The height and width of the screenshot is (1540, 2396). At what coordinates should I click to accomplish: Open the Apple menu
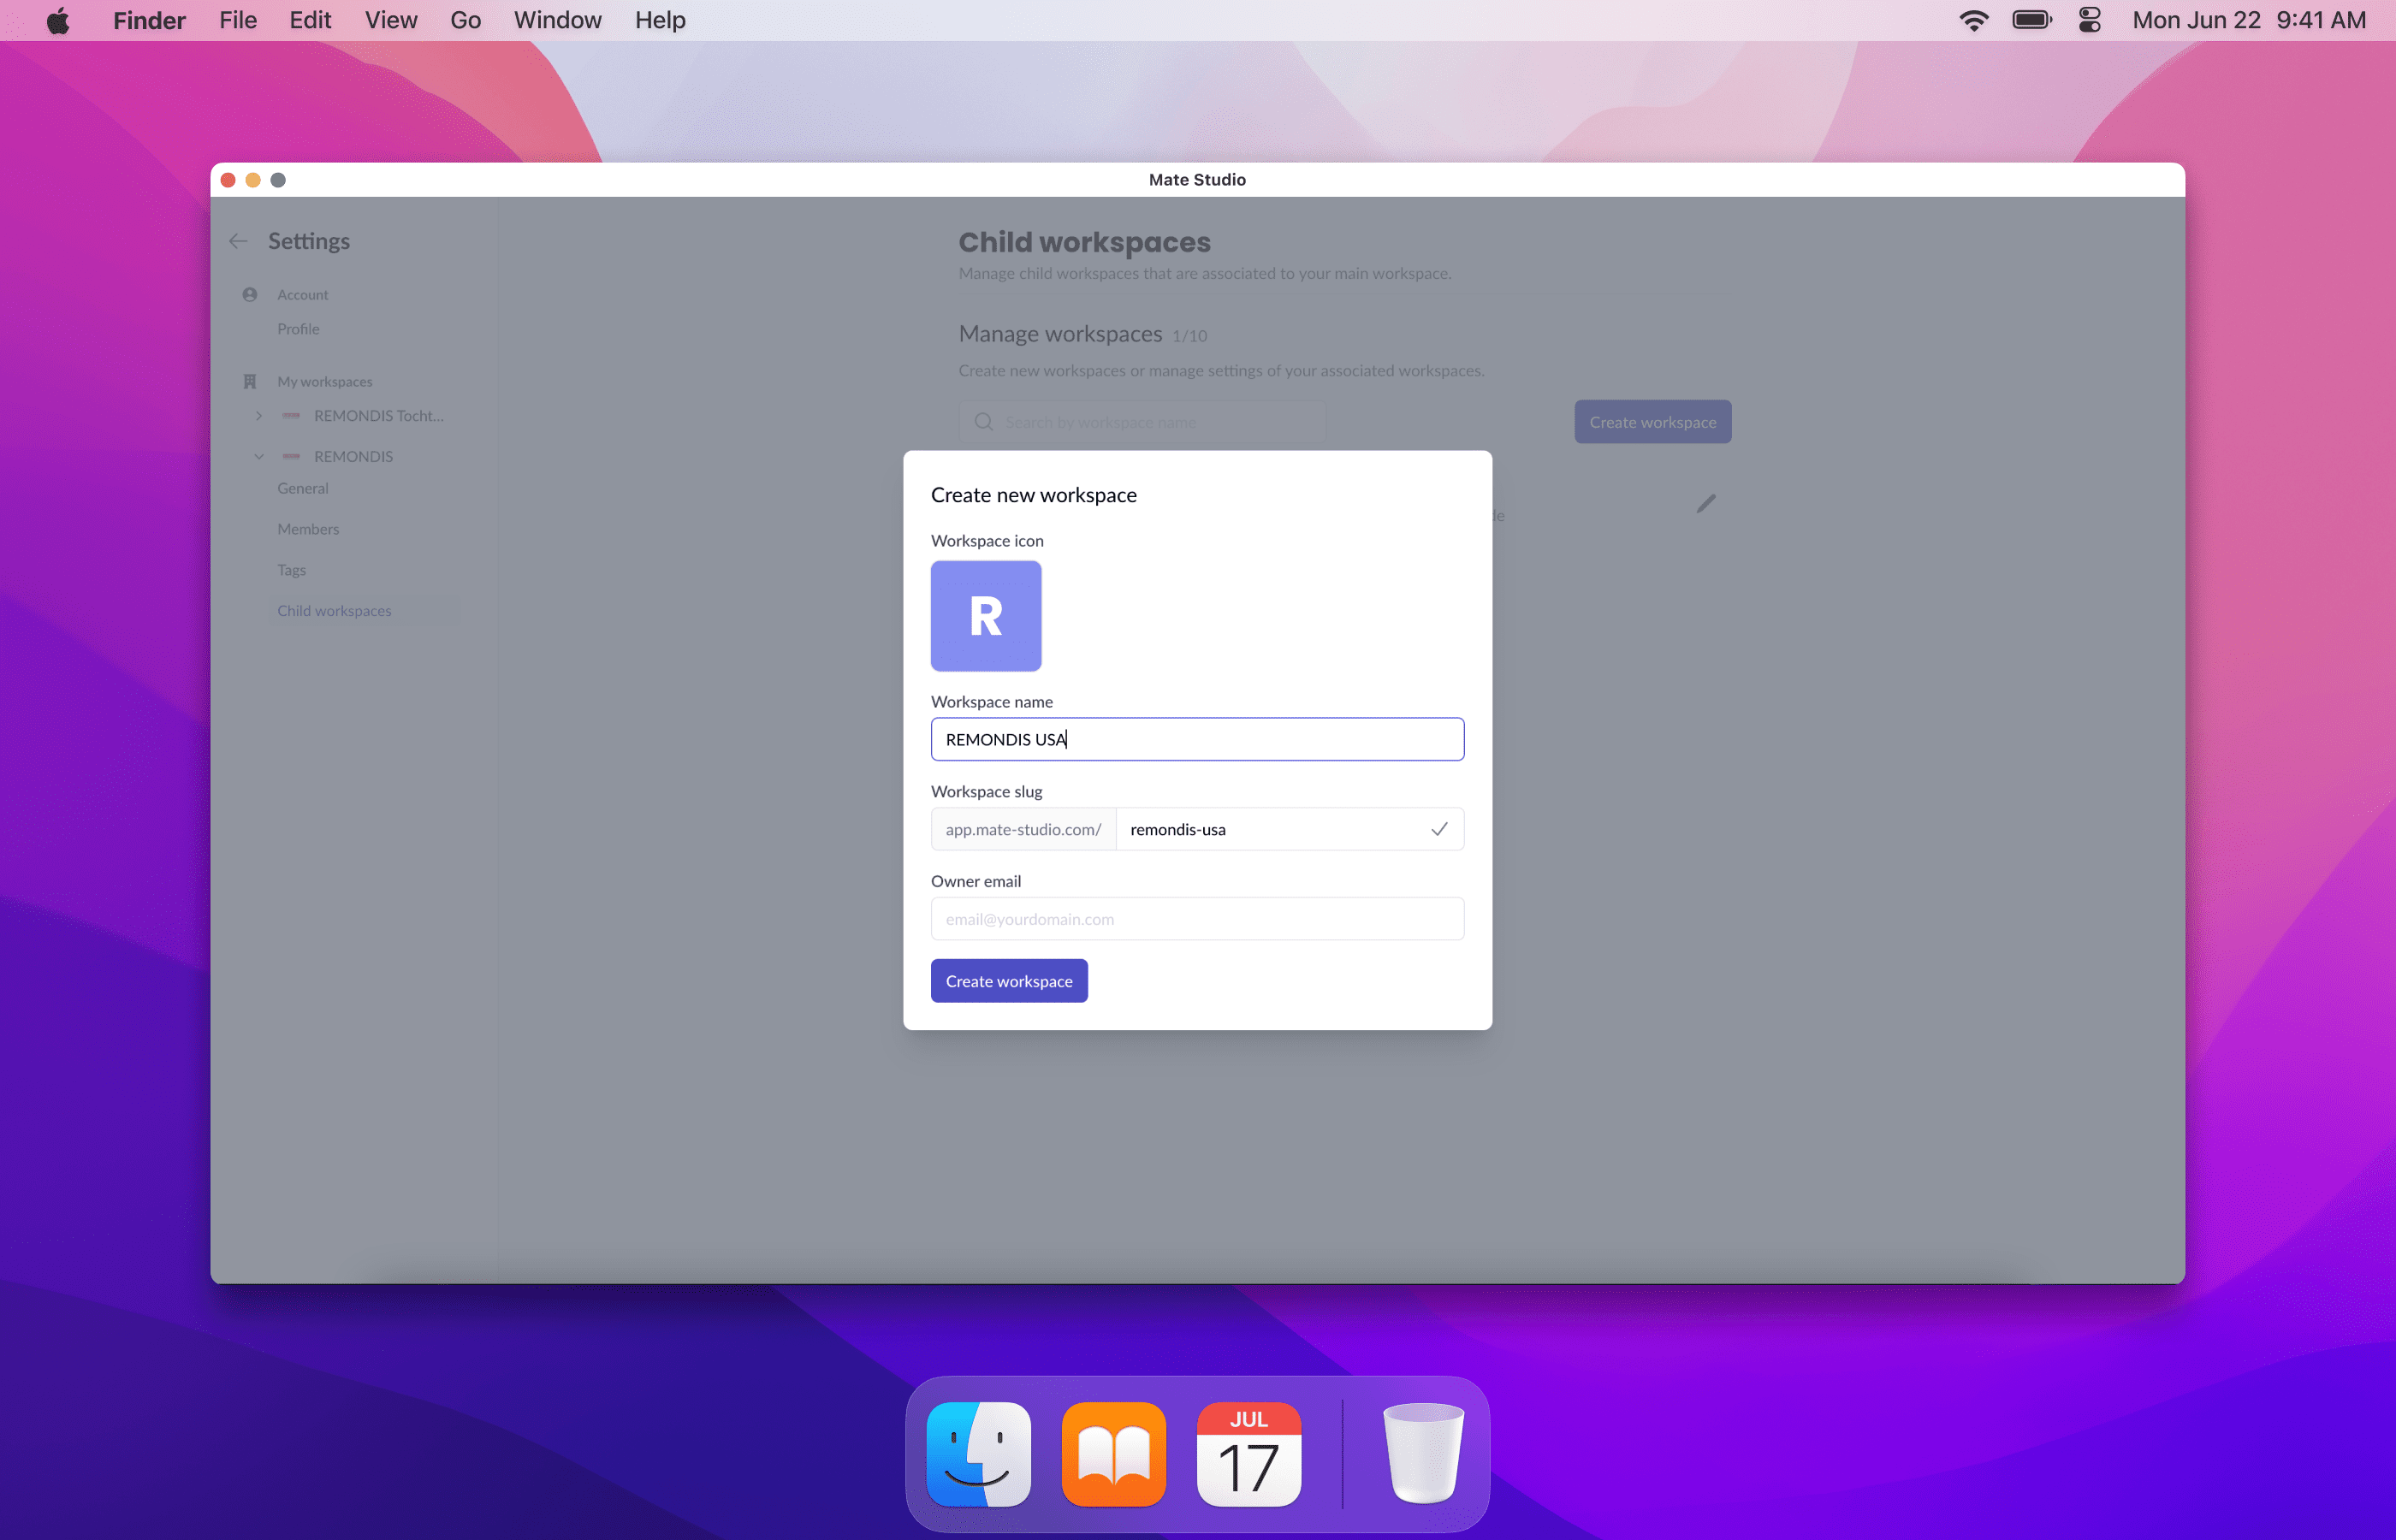[x=58, y=20]
